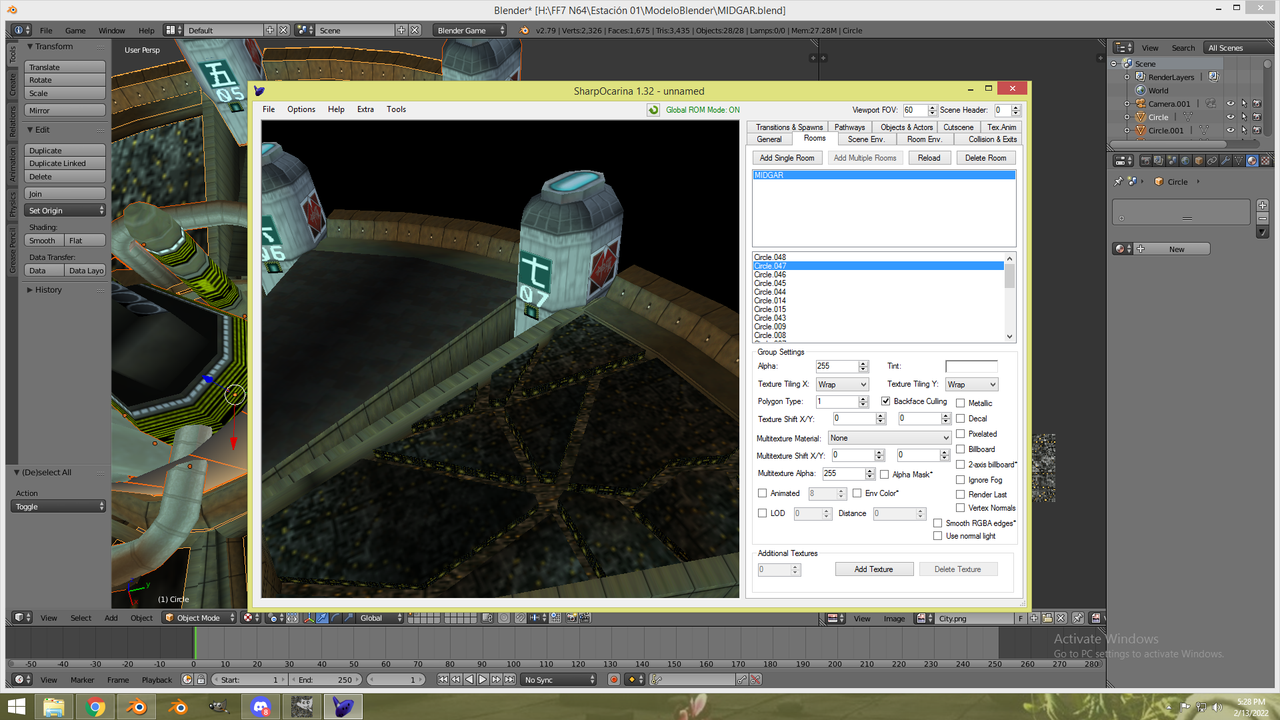The image size is (1280, 720).
Task: Click the Tint color swatch
Action: [x=971, y=366]
